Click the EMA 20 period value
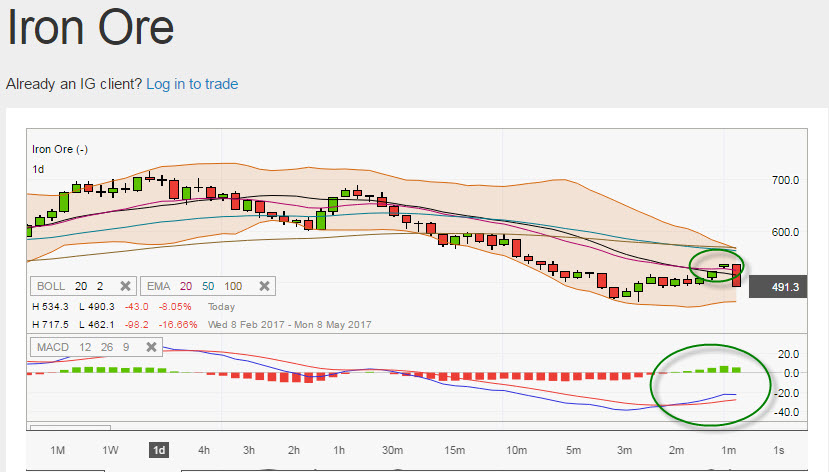829x472 pixels. pos(186,286)
